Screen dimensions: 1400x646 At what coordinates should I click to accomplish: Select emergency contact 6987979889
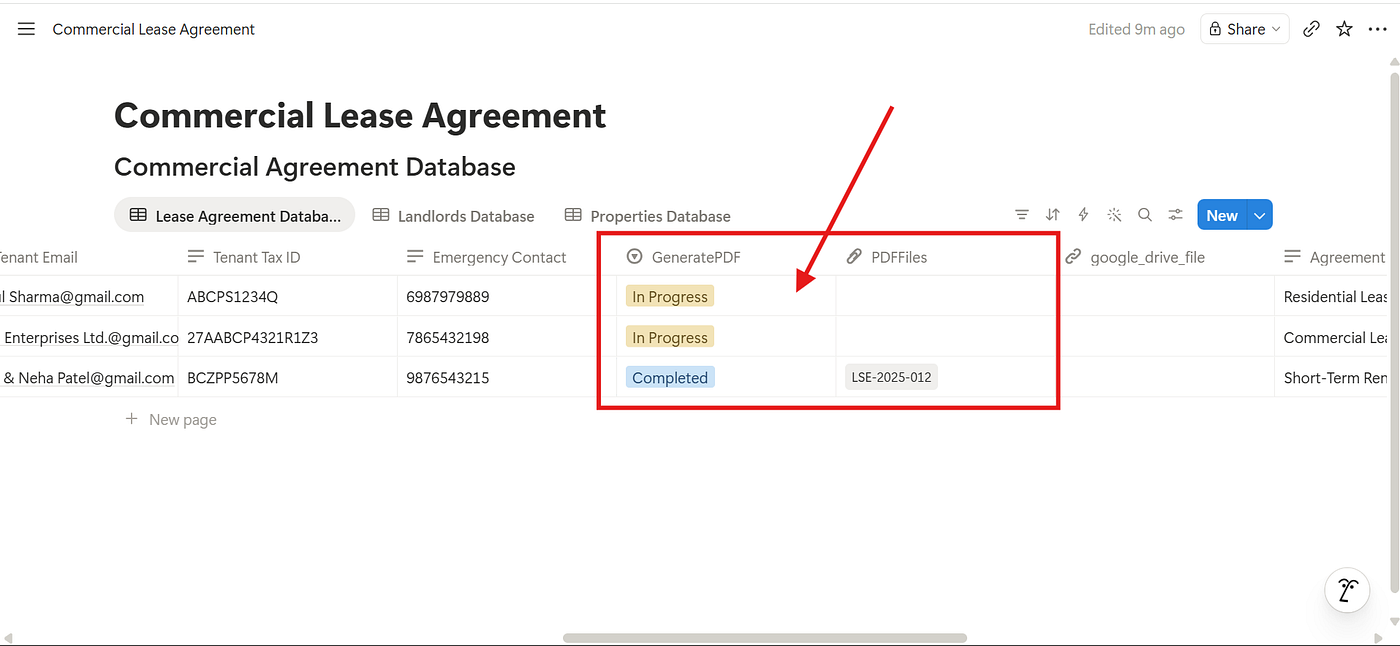(x=507, y=297)
